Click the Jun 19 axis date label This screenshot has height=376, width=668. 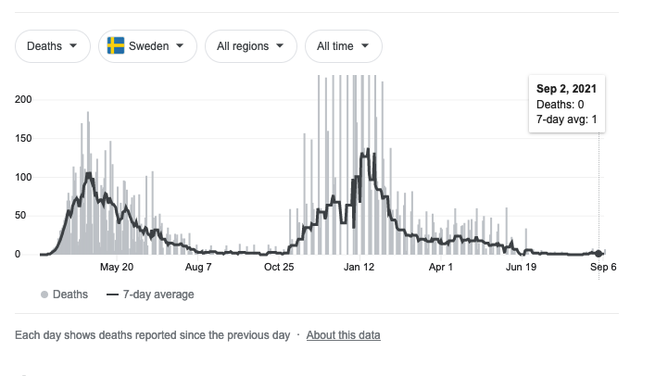coord(521,267)
